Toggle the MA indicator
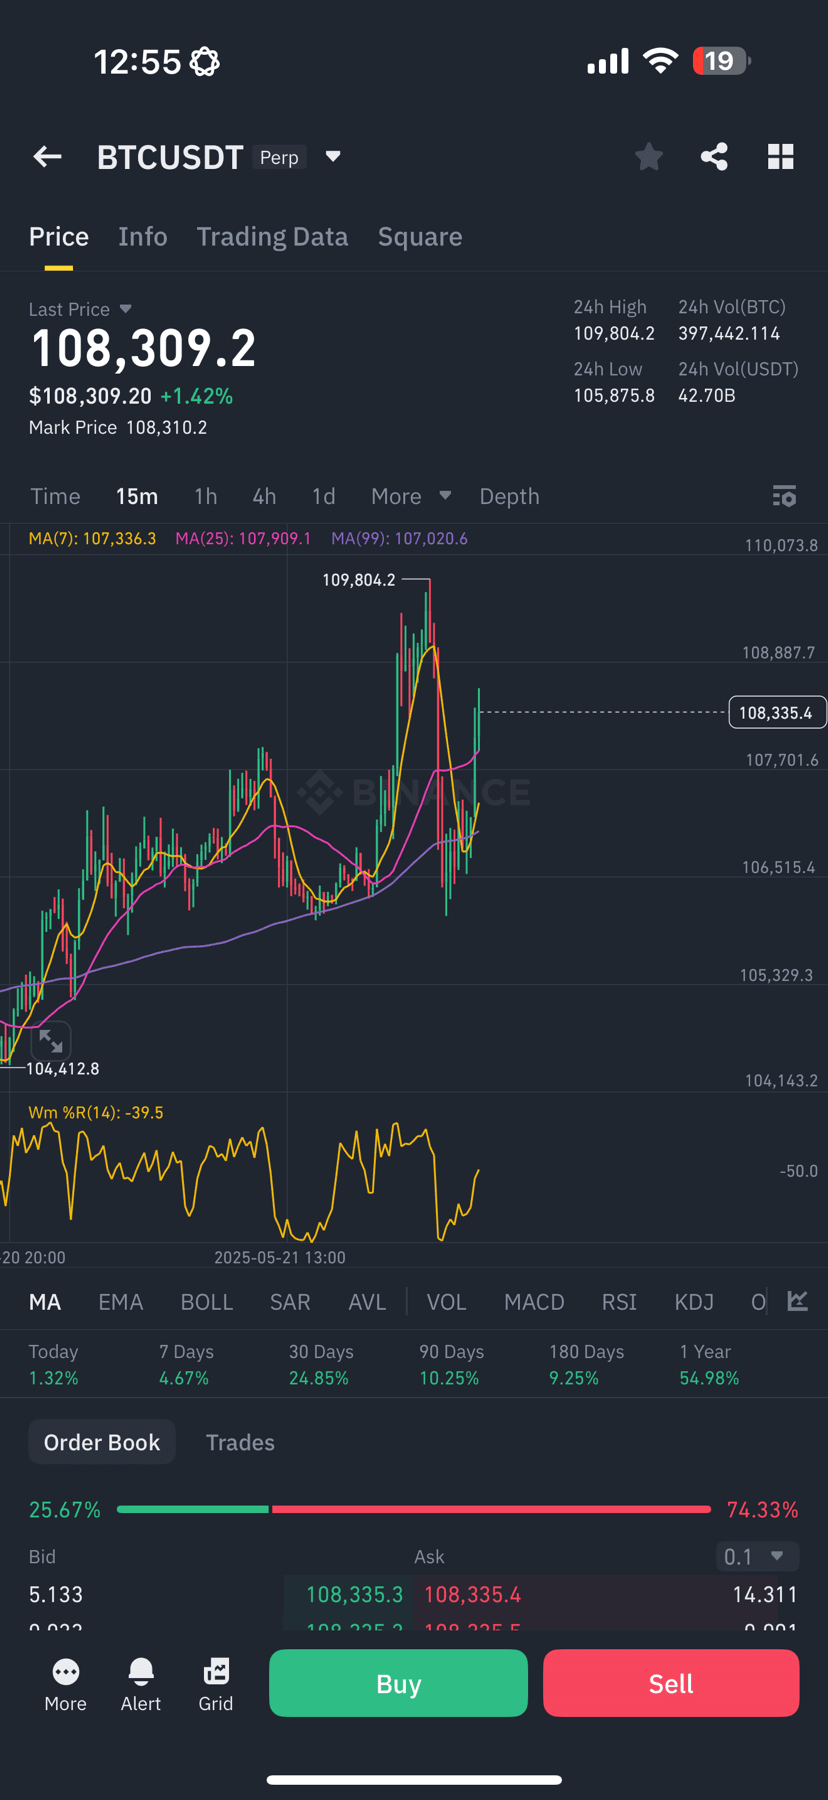The image size is (828, 1800). 45,1302
